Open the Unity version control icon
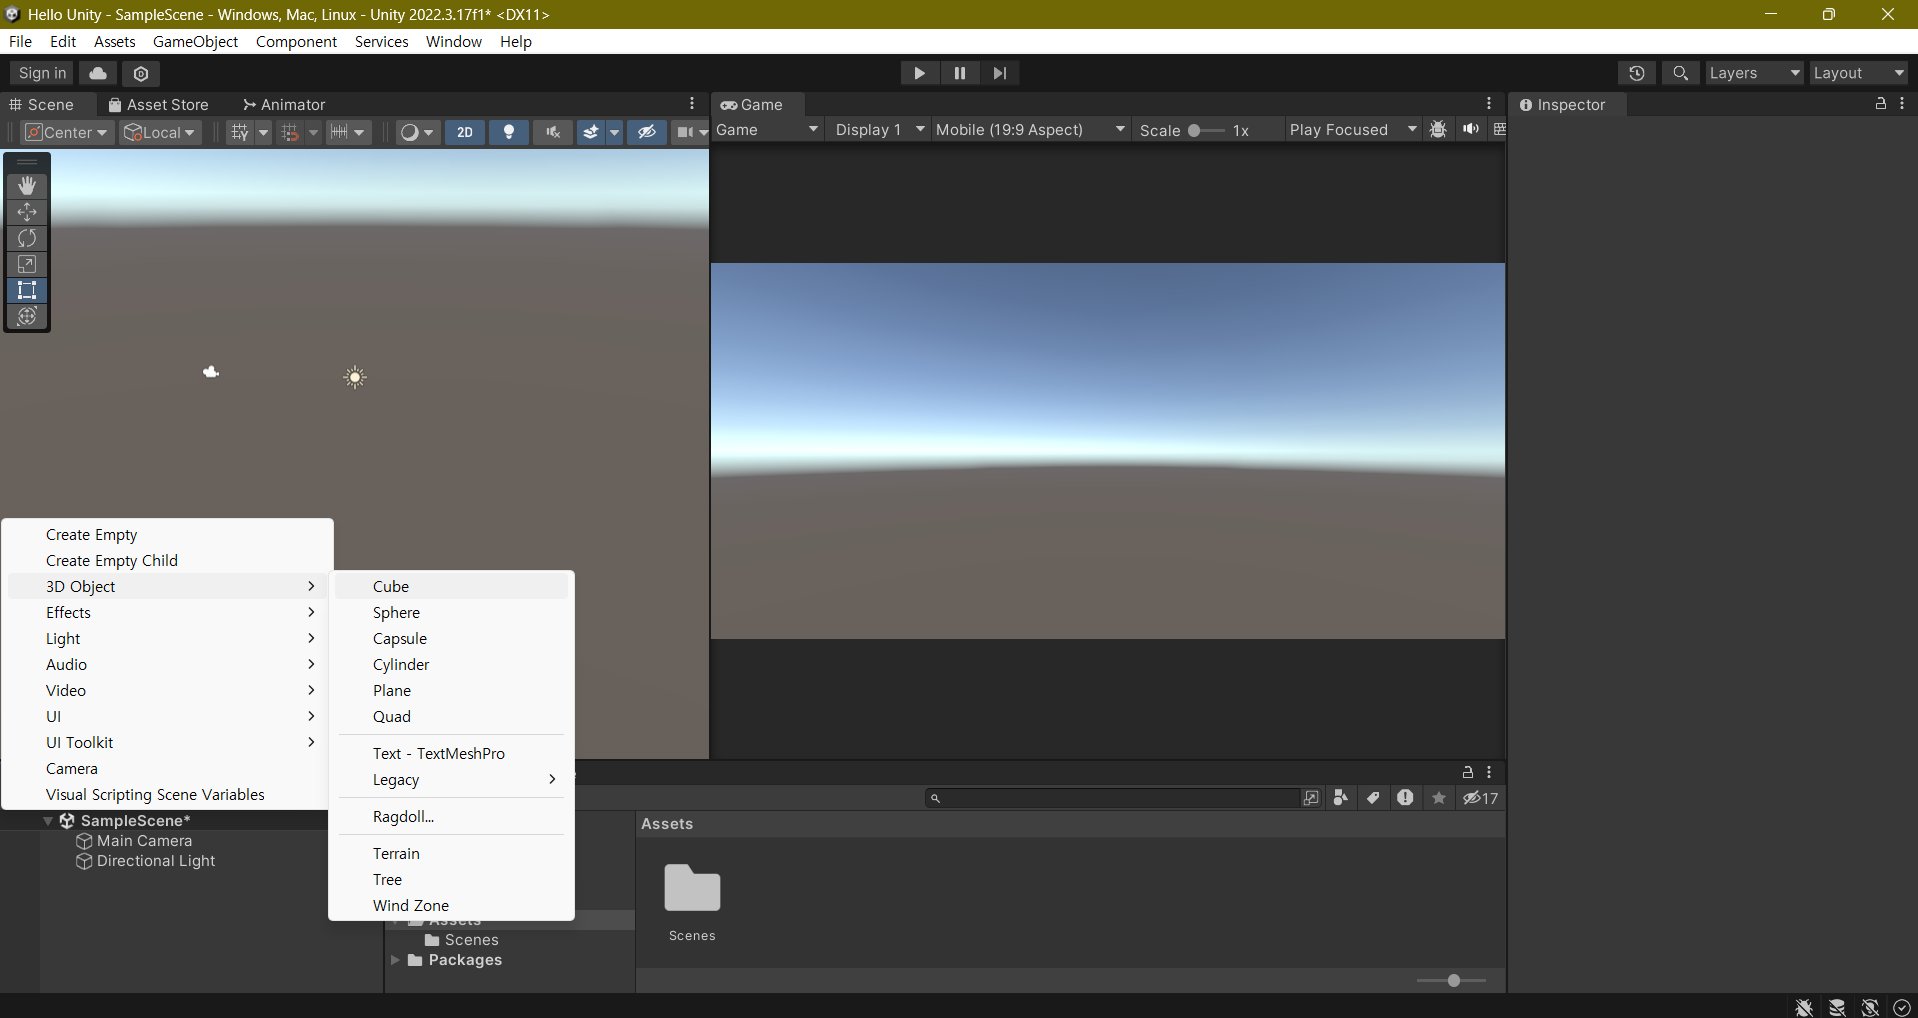This screenshot has width=1918, height=1018. pos(141,73)
